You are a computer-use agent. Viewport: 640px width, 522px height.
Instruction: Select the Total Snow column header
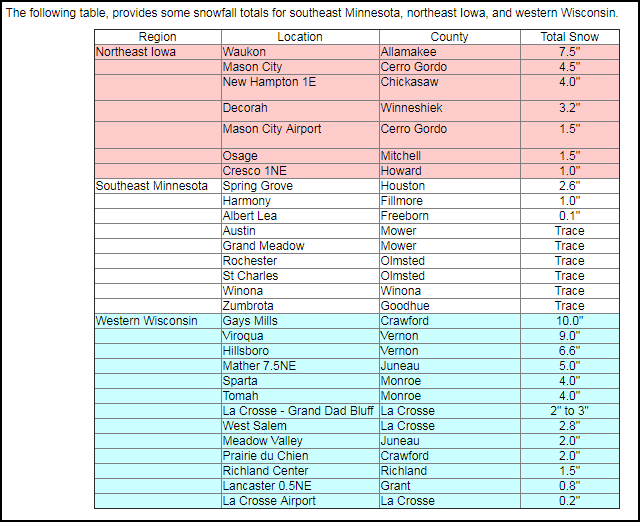(570, 37)
